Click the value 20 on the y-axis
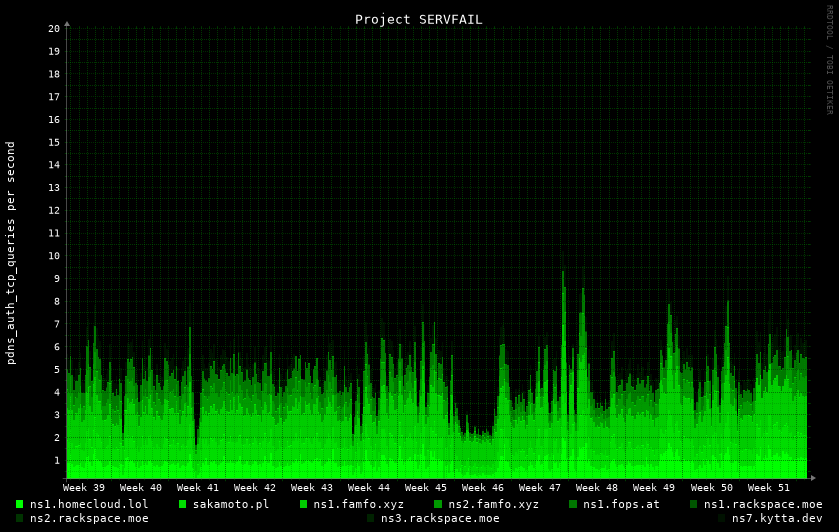 pyautogui.click(x=54, y=28)
